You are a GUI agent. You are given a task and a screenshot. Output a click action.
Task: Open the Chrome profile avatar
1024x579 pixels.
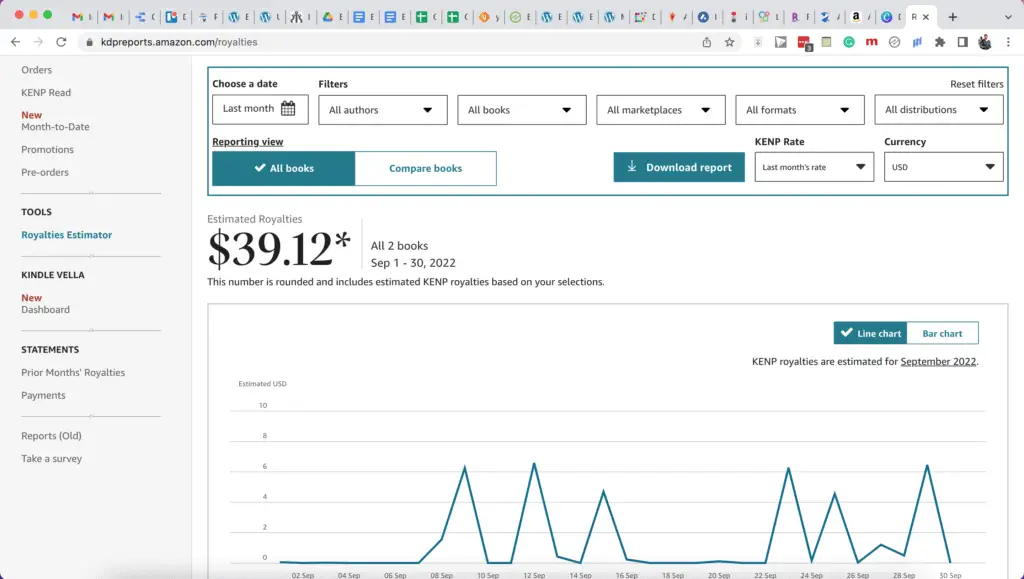click(985, 42)
